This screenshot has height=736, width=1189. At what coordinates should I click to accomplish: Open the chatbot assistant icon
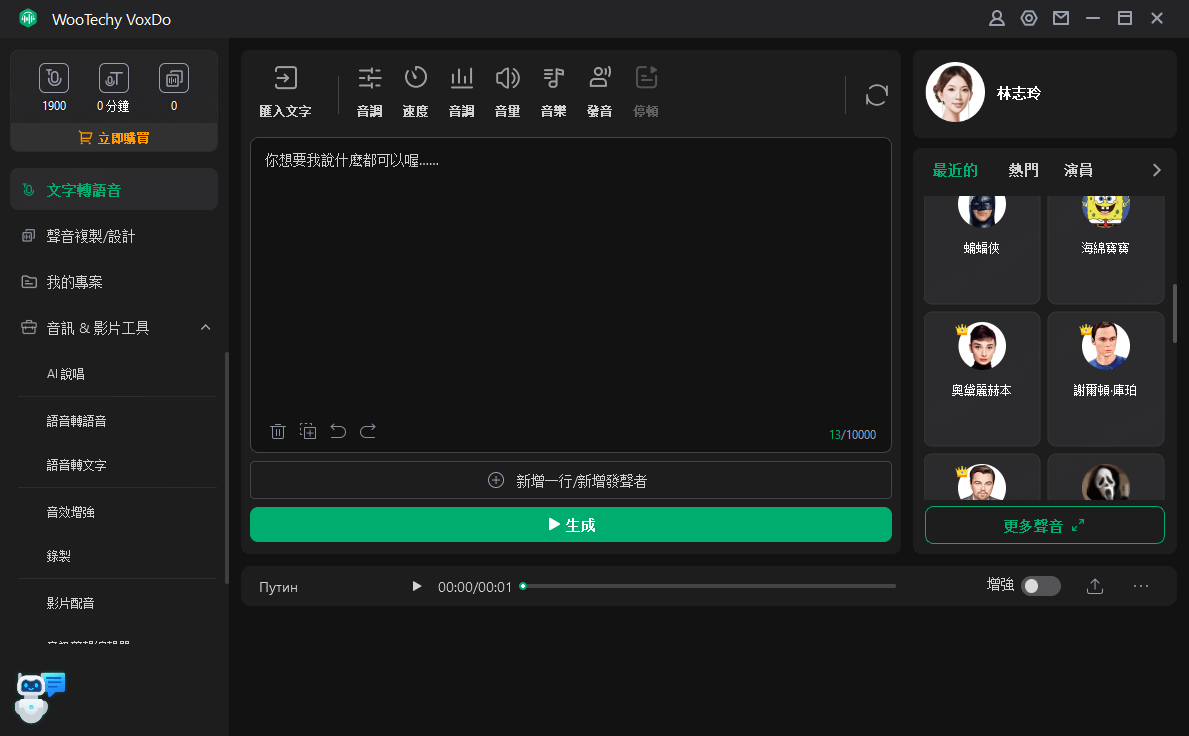tap(39, 697)
